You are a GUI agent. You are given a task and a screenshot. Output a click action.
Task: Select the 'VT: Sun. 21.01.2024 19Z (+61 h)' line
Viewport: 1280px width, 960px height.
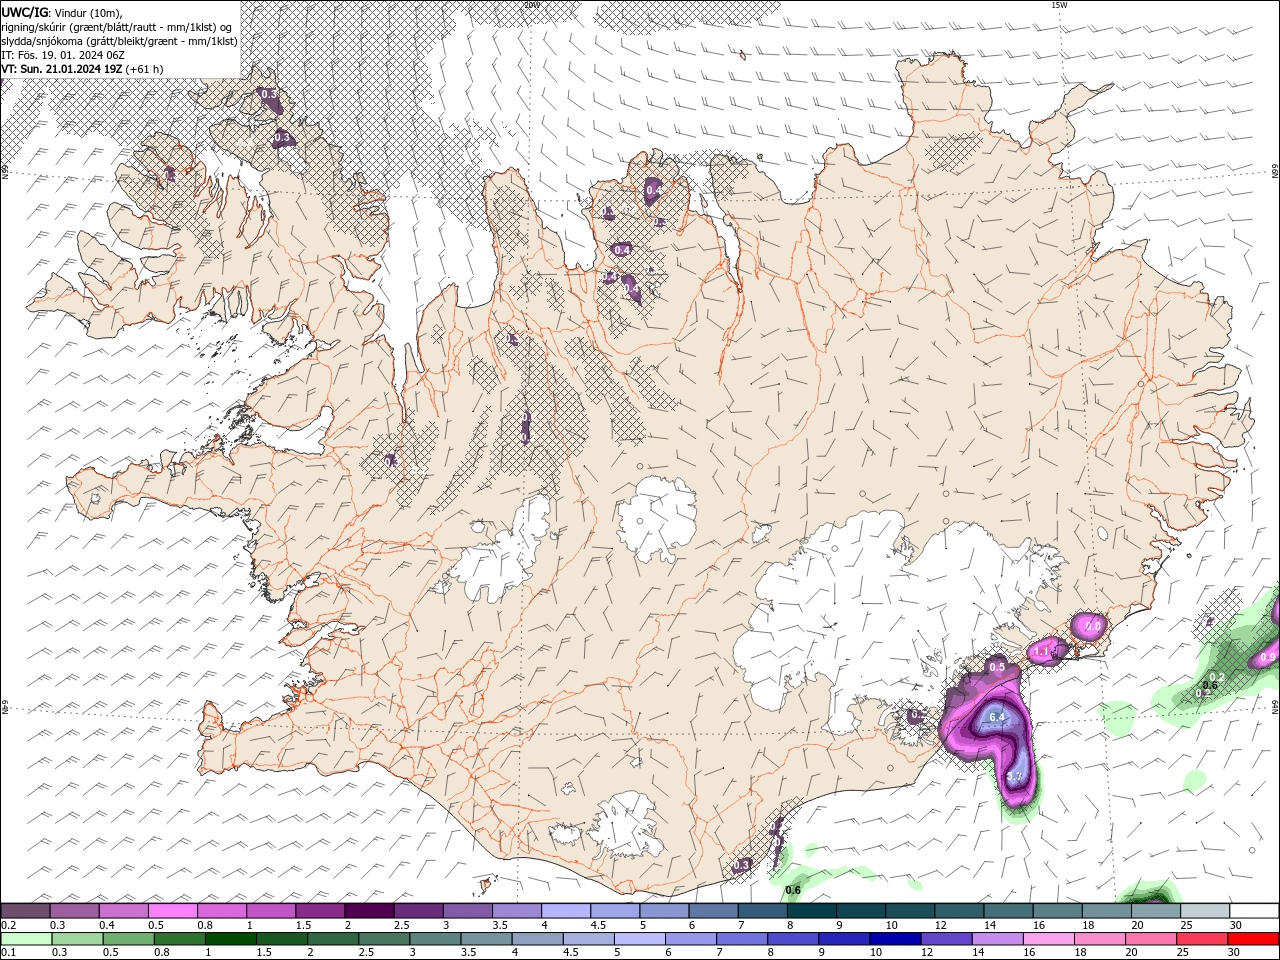[x=82, y=69]
